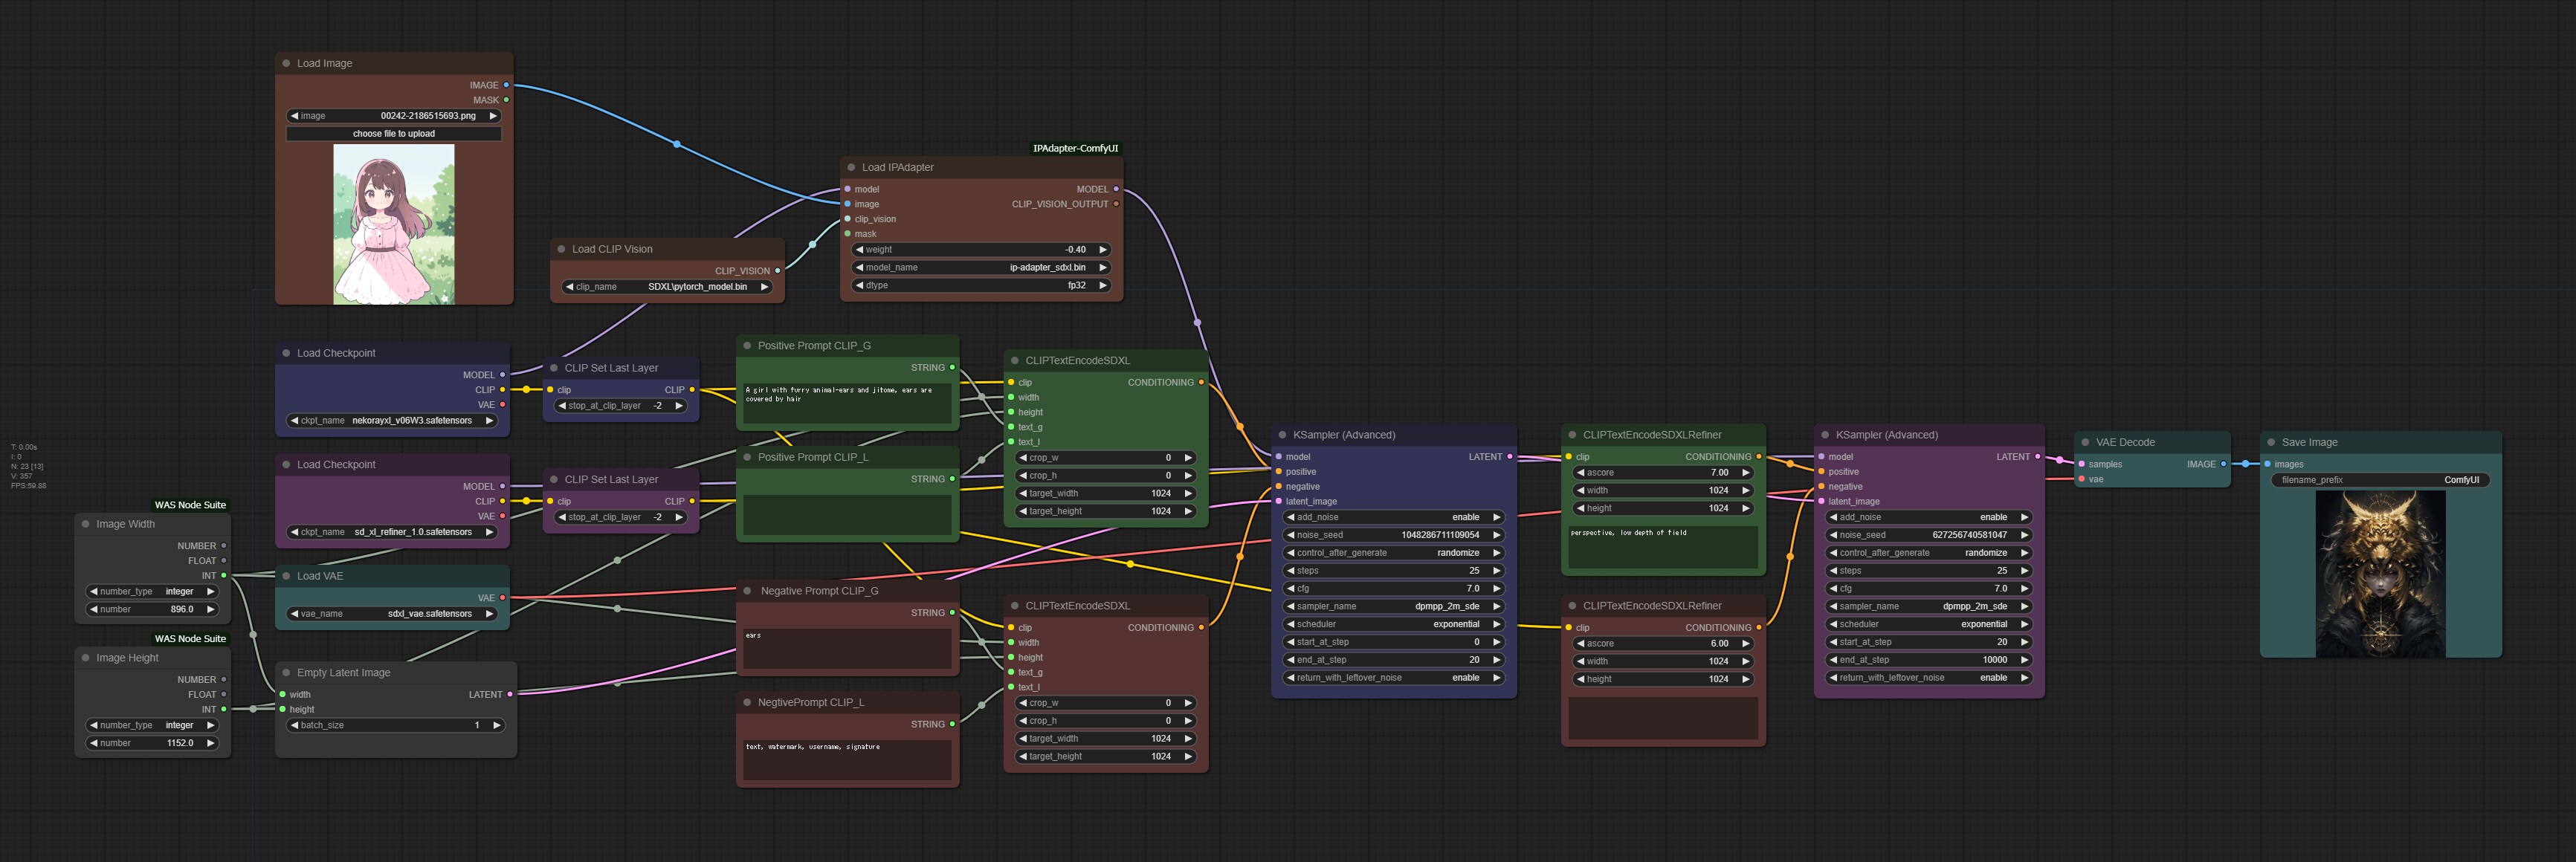Click the IMAGE output slot on Load Image
2576x862 pixels.
coord(506,85)
